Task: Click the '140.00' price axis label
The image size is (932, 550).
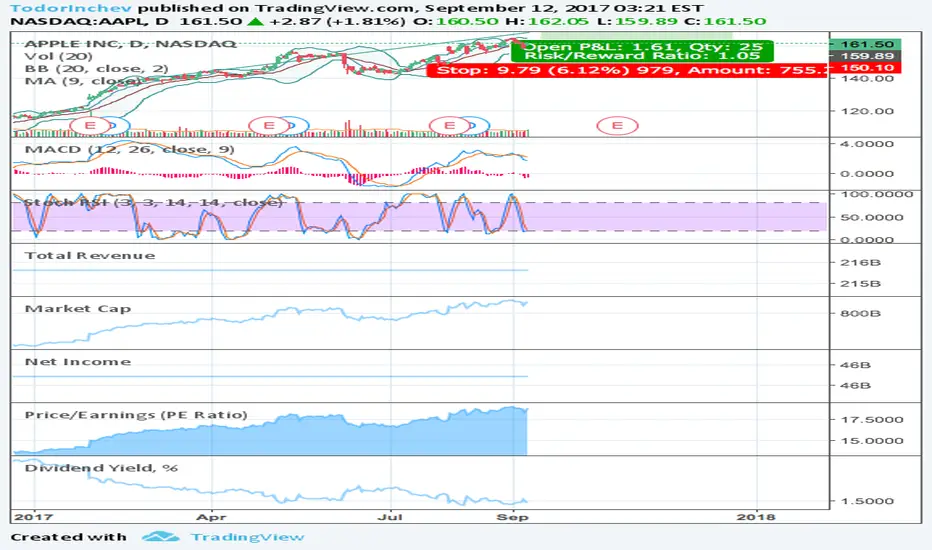Action: pyautogui.click(x=867, y=78)
